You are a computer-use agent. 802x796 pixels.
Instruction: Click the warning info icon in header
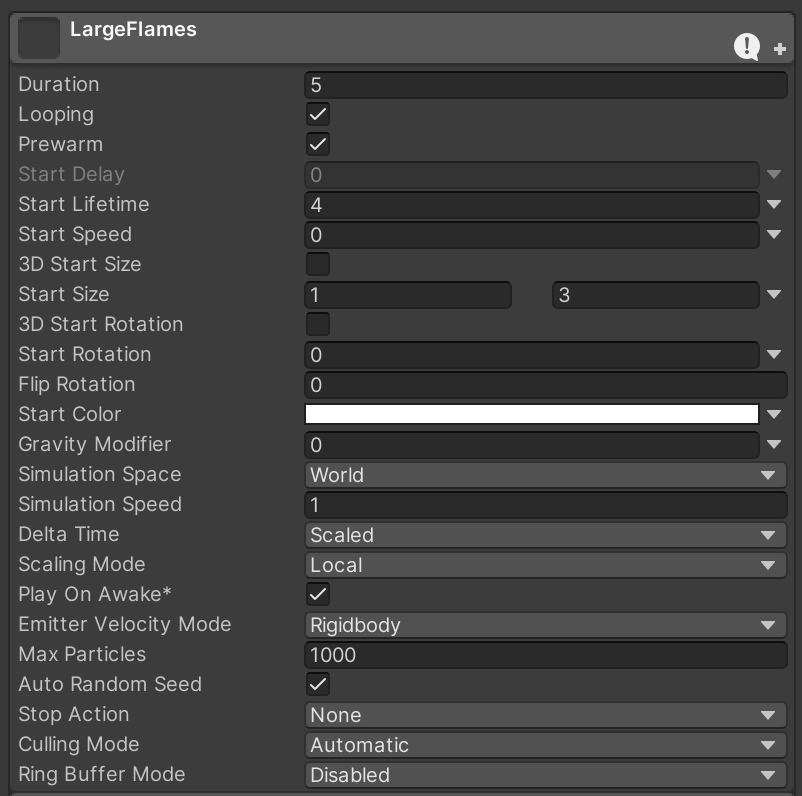coord(747,46)
